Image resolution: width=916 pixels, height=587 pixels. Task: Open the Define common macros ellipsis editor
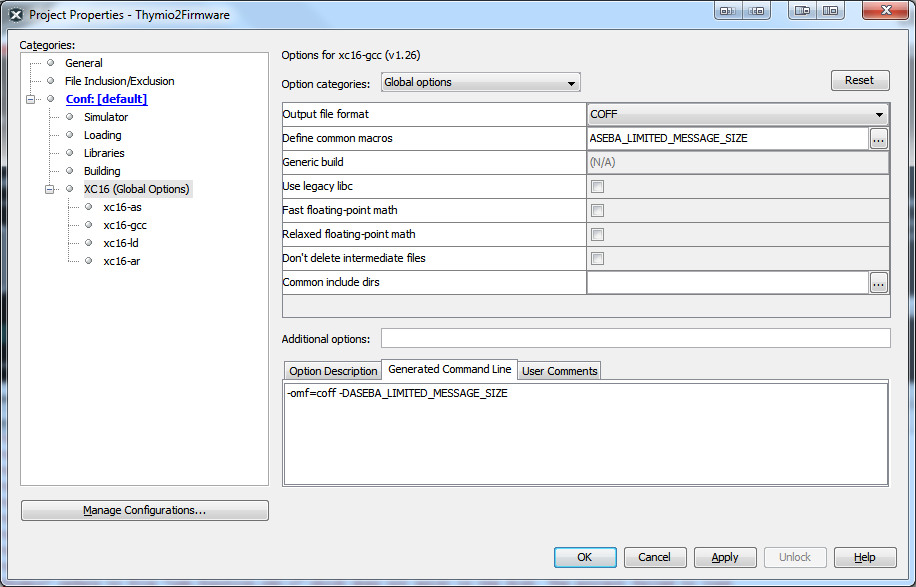click(x=879, y=139)
